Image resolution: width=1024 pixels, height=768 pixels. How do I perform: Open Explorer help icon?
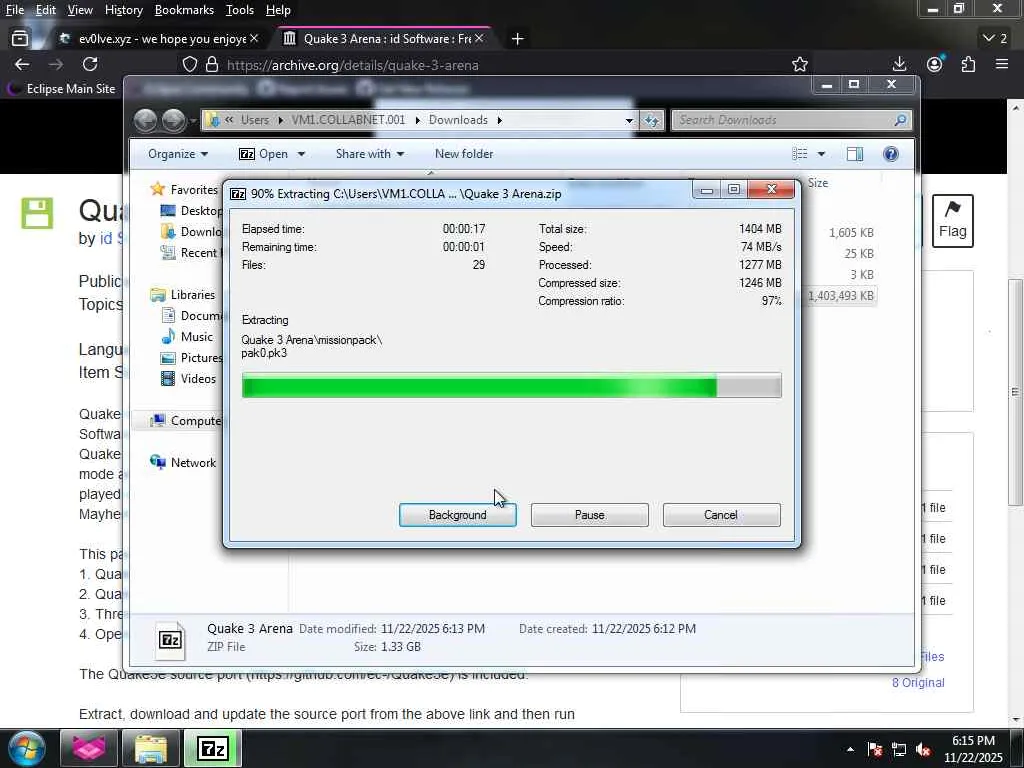(890, 154)
